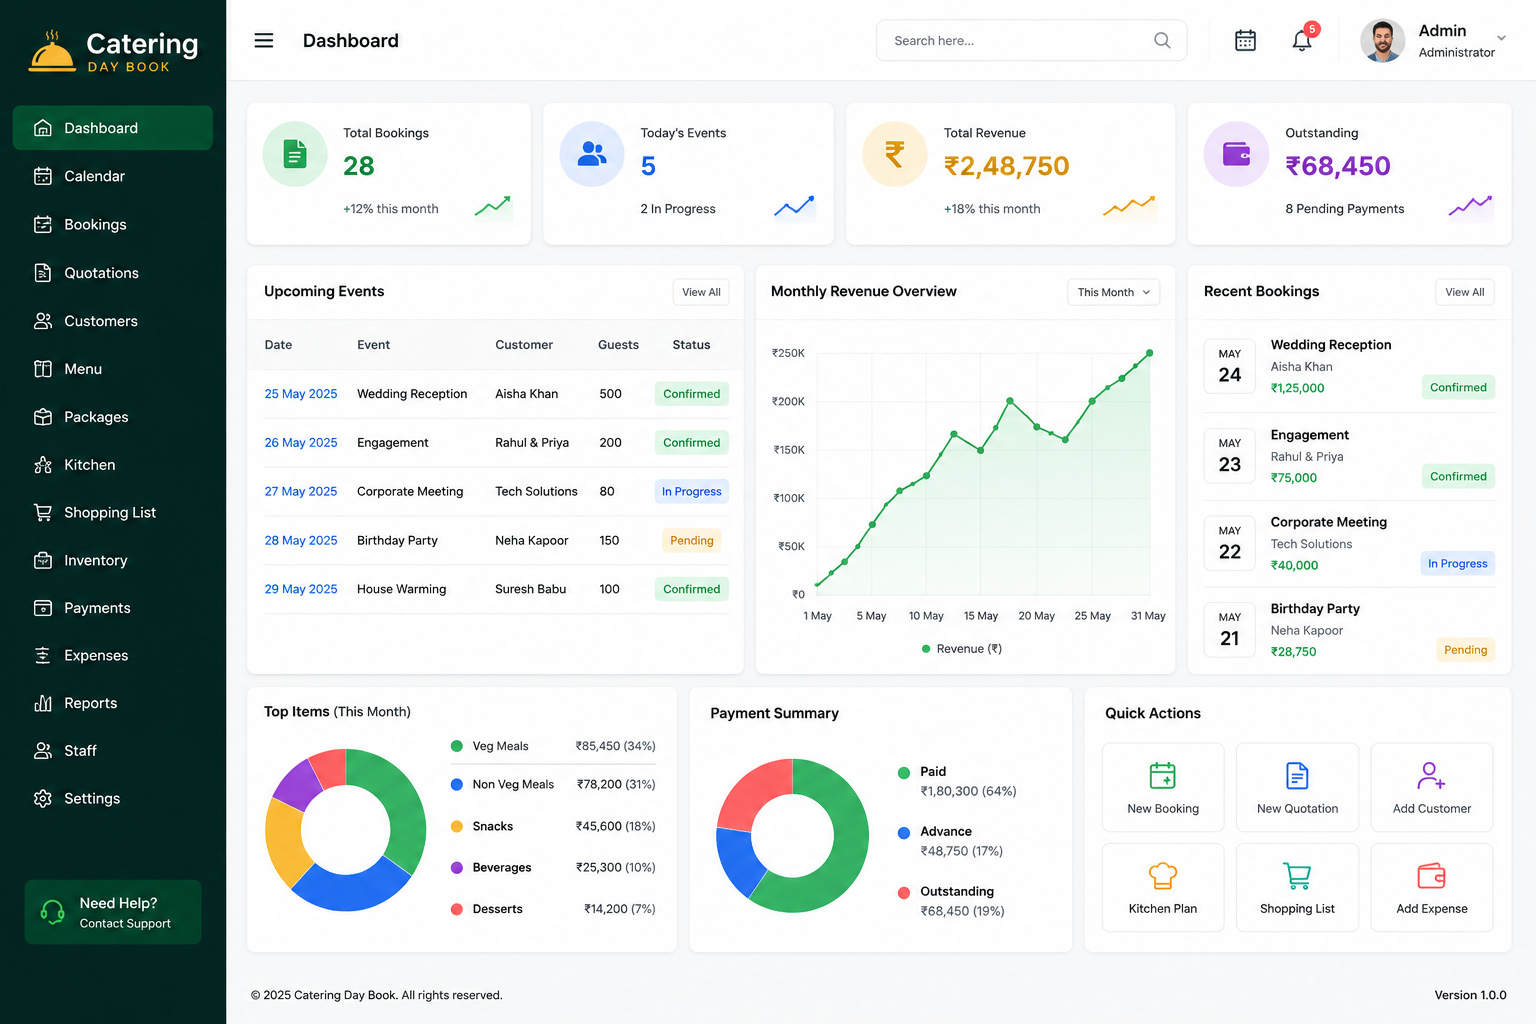Click the Add Customer person-plus icon
The height and width of the screenshot is (1024, 1536).
[x=1431, y=776]
